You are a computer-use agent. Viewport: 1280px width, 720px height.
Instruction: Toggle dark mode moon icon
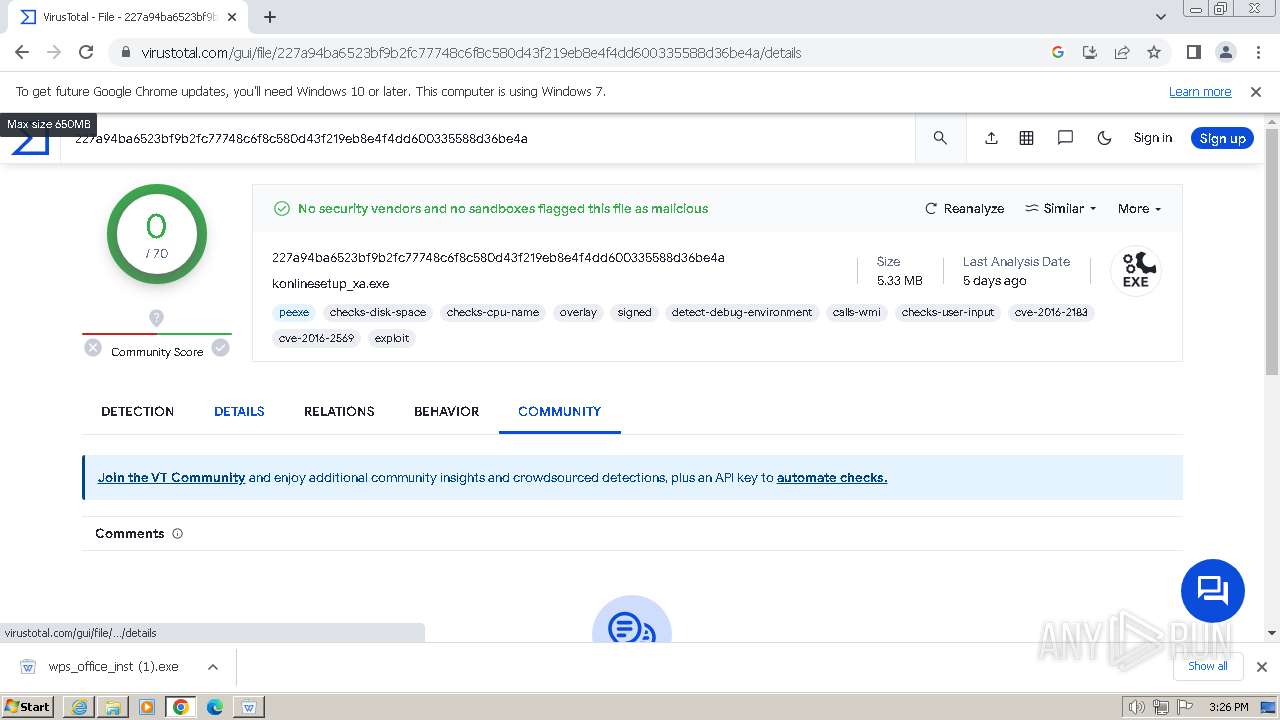click(1104, 138)
